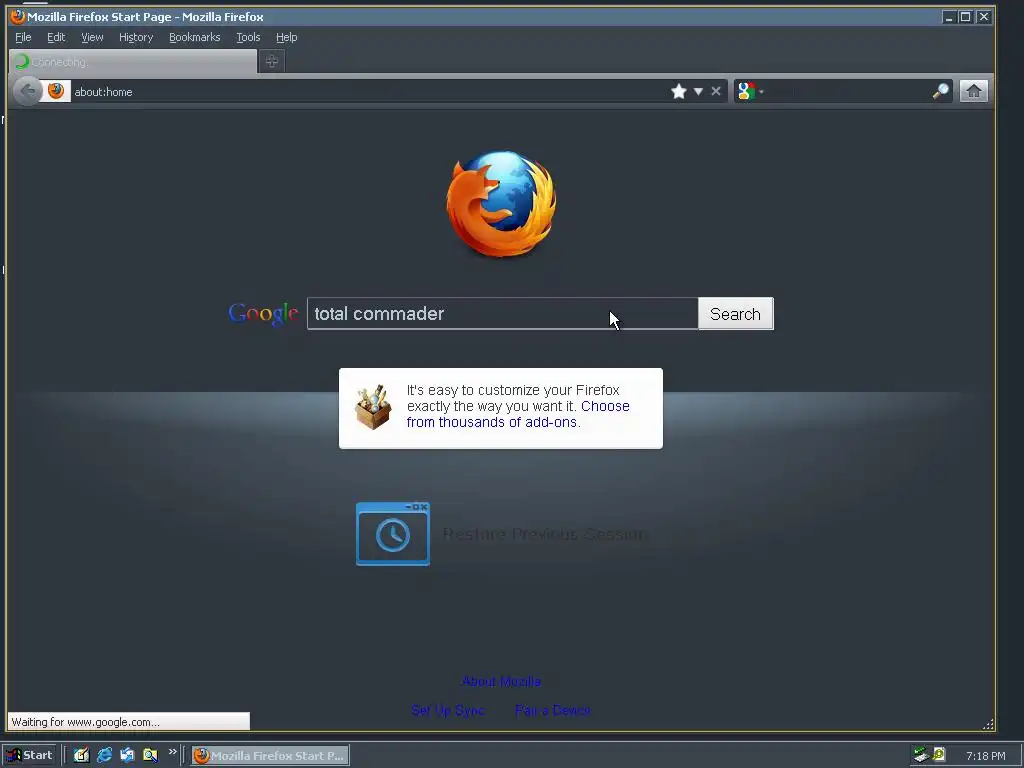Click the network connection tray icon
Image resolution: width=1024 pixels, height=768 pixels.
pyautogui.click(x=921, y=755)
